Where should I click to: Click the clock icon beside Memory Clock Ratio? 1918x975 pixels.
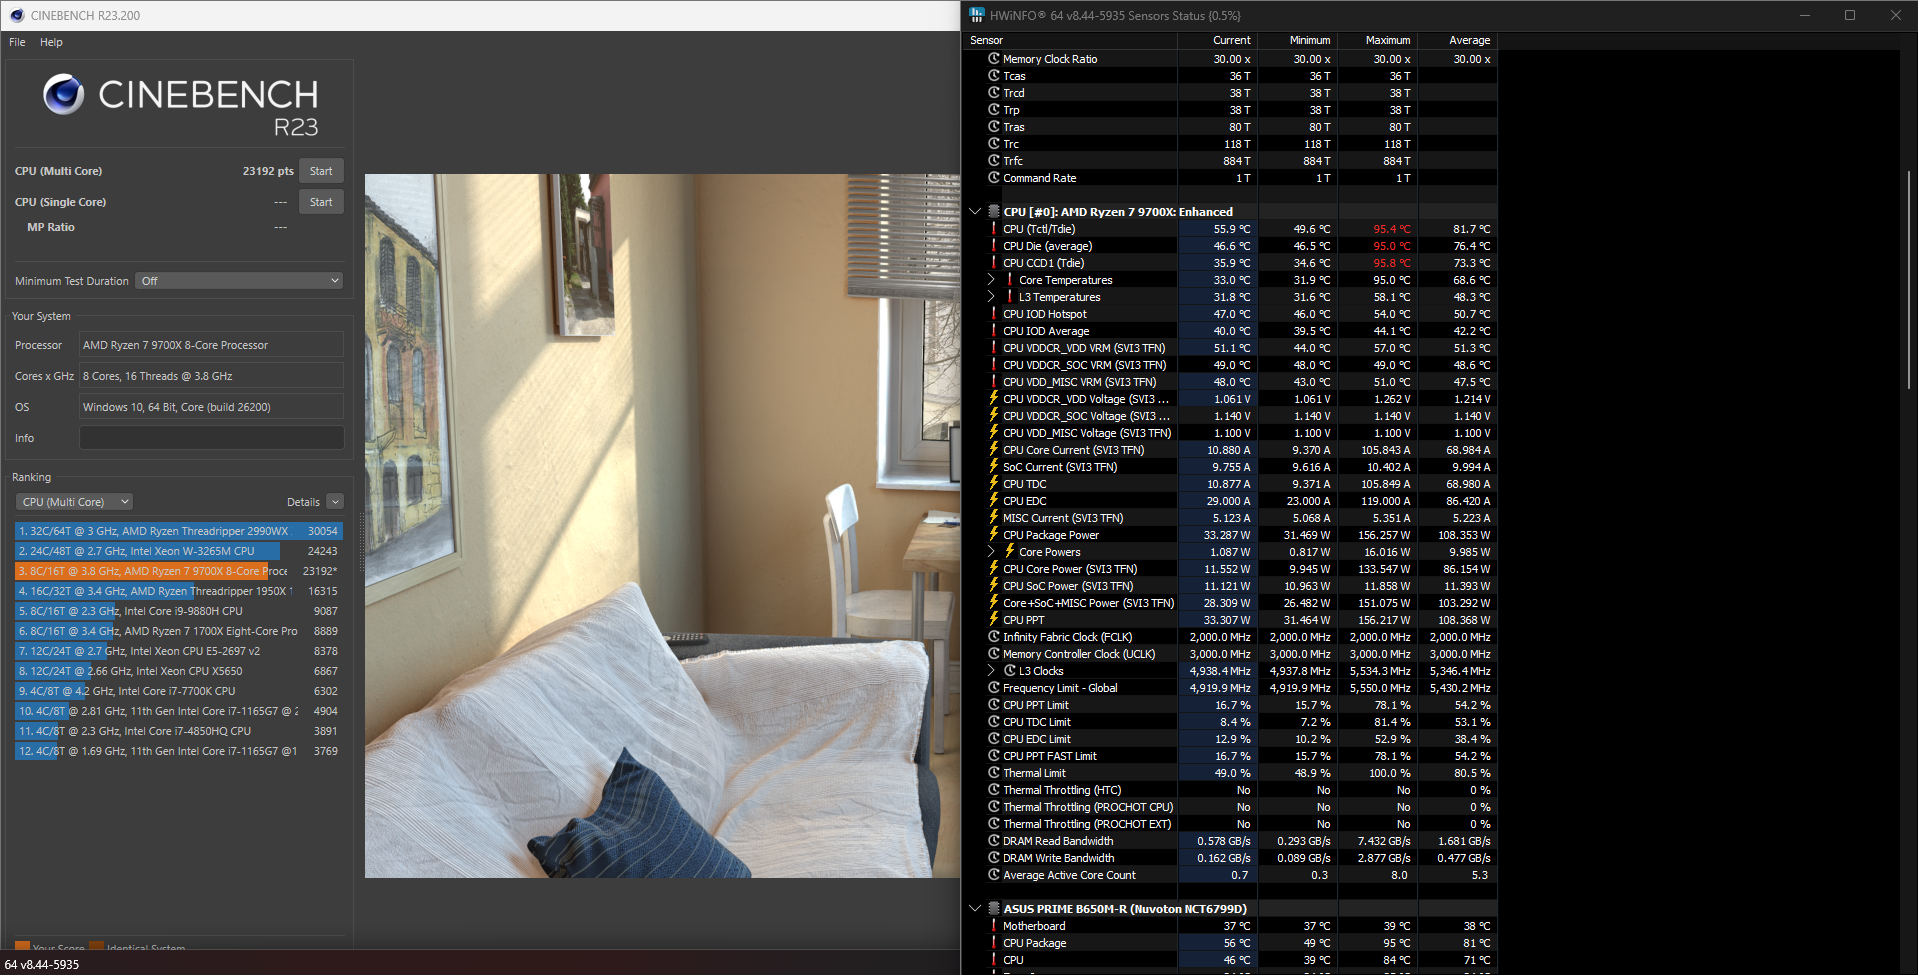[994, 59]
